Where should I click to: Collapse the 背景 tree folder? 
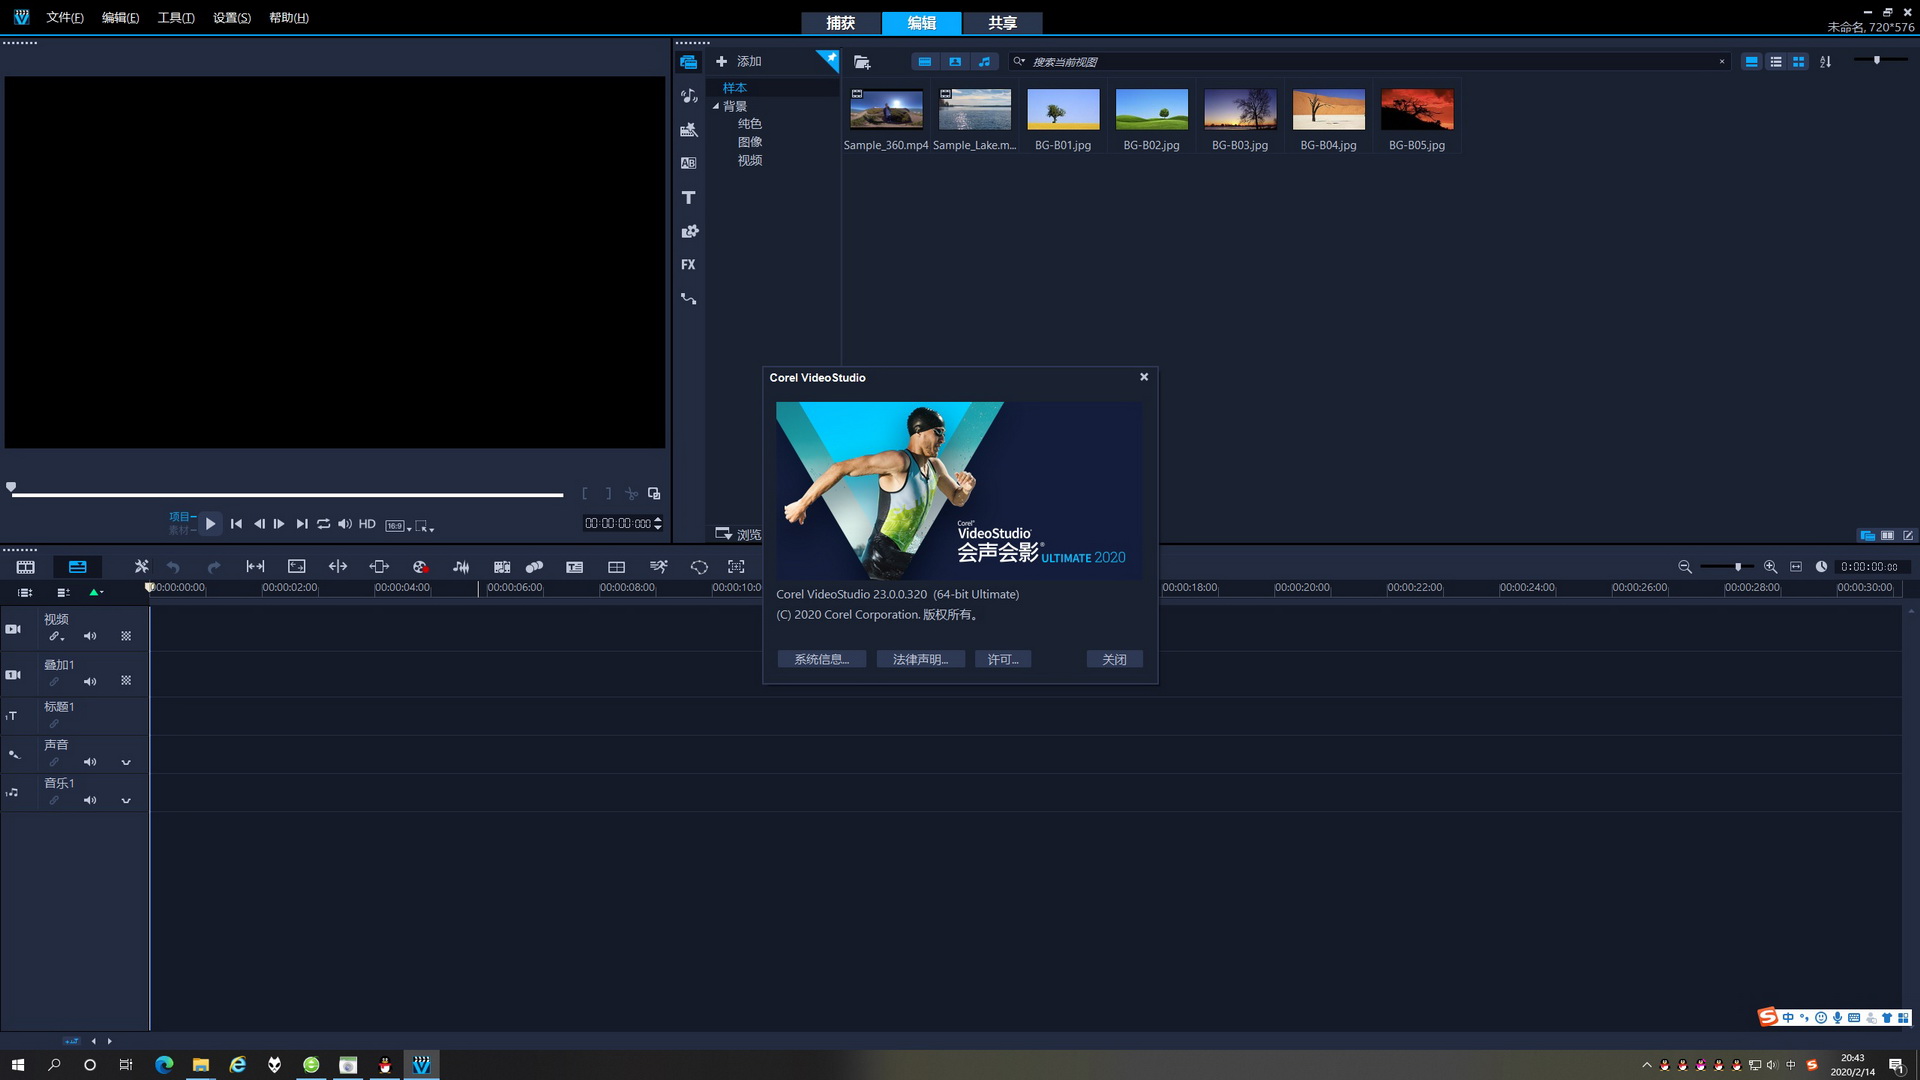(716, 106)
